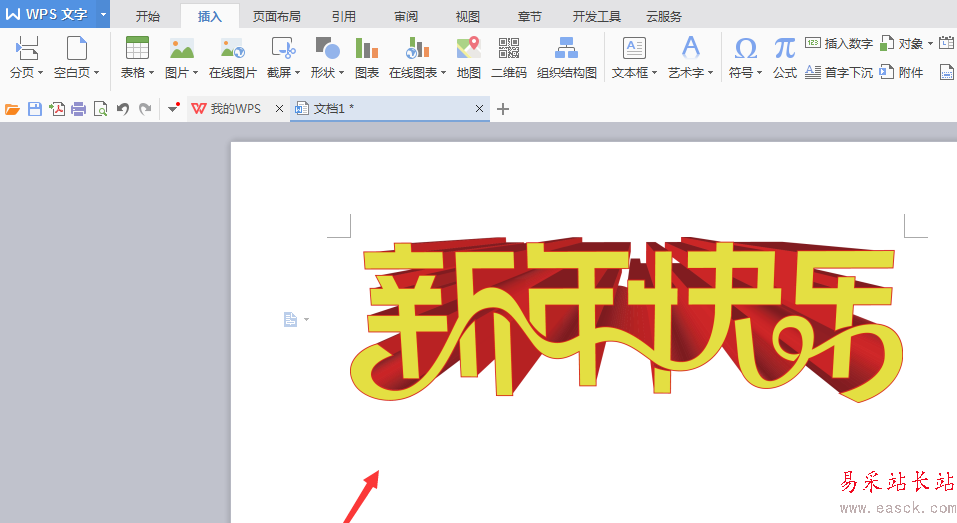Click the open folder icon in quick toolbar
957x523 pixels.
[12, 109]
